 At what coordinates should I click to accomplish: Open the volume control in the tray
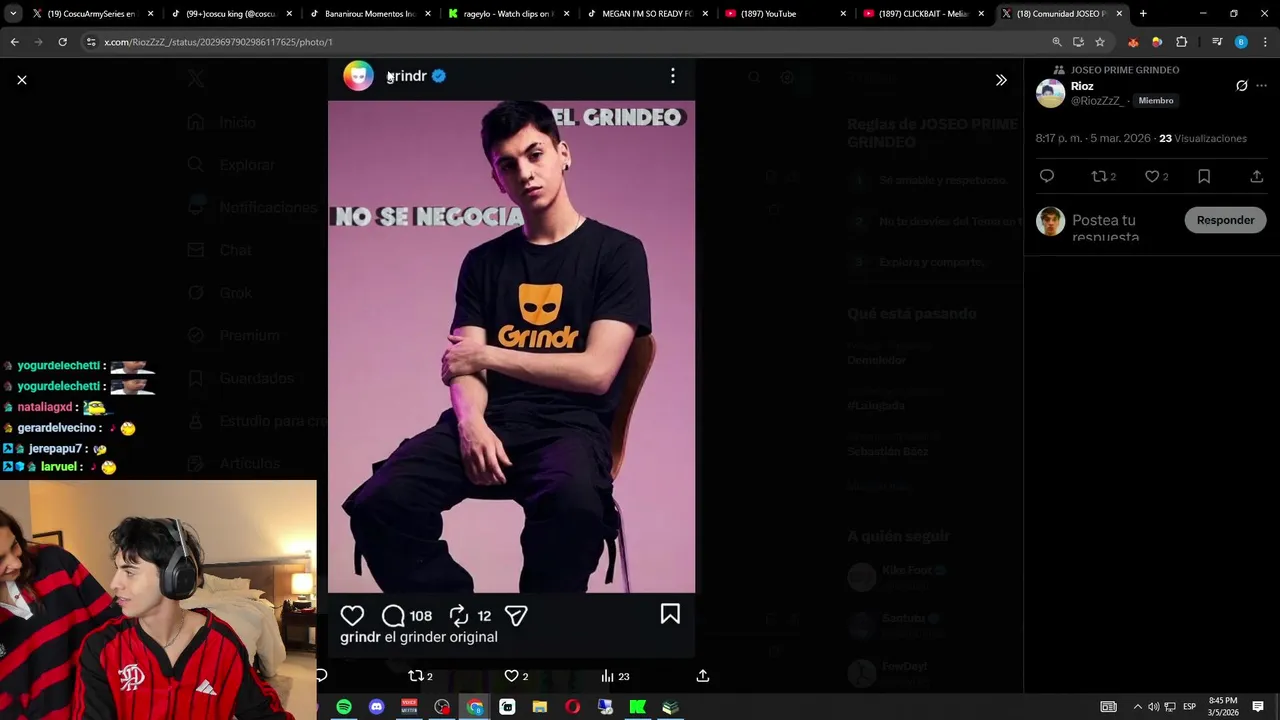[1153, 707]
